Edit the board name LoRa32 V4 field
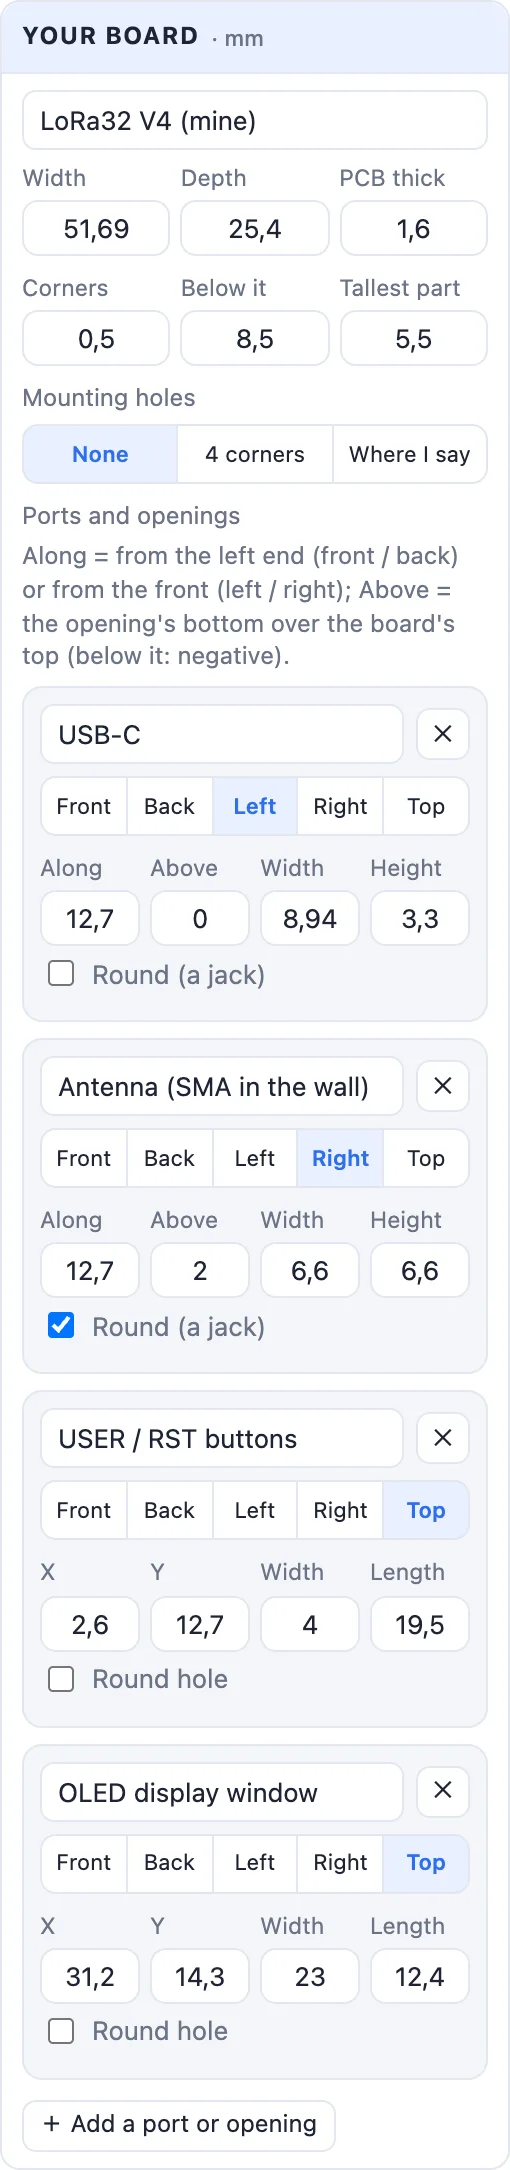Image resolution: width=510 pixels, height=2170 pixels. coord(255,121)
